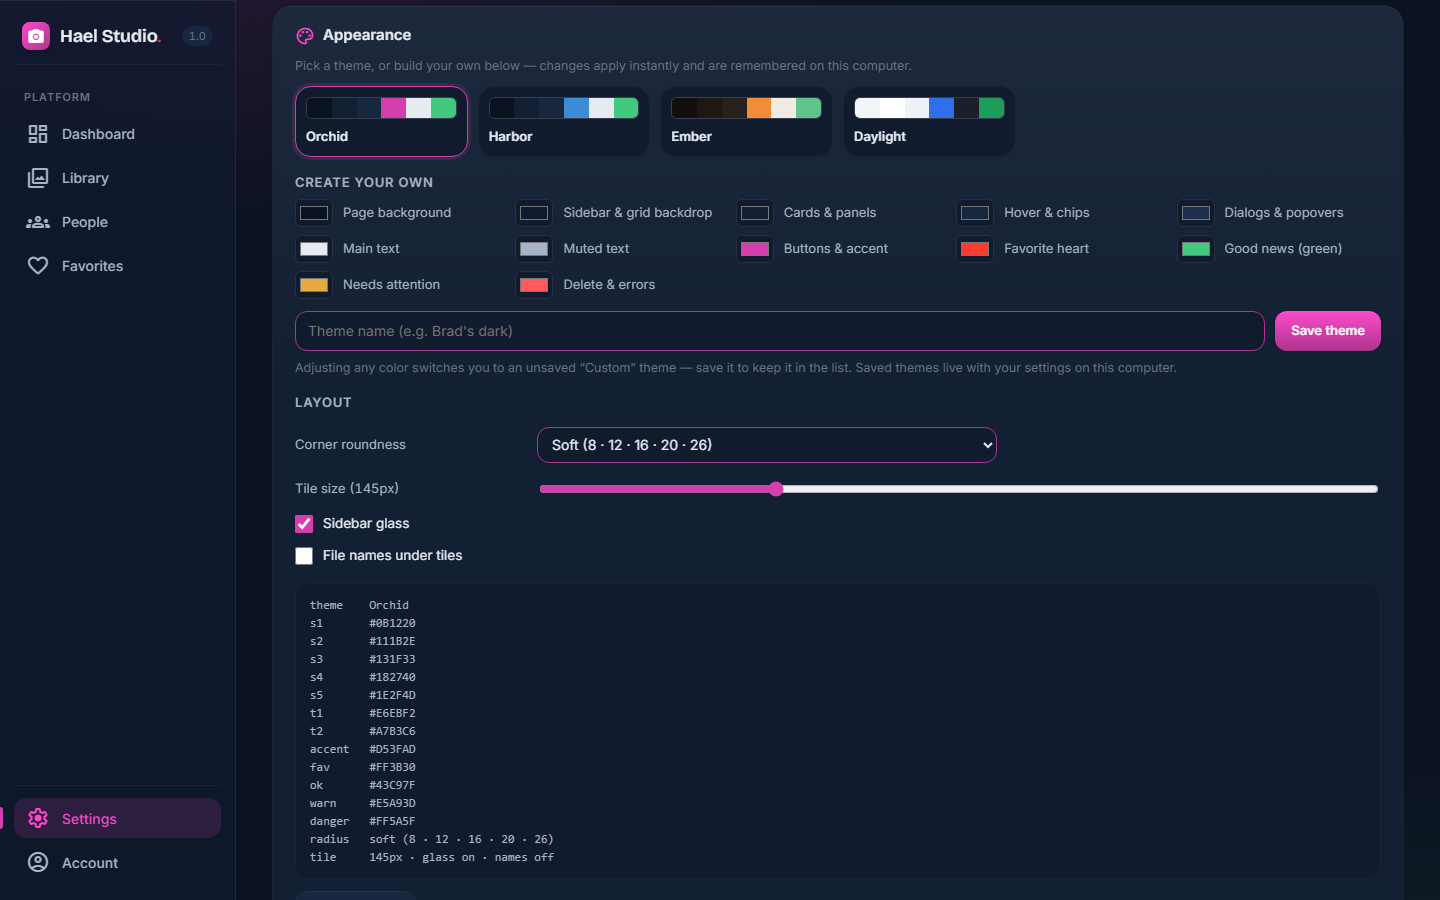Select the Ember theme card
The image size is (1440, 900).
(x=746, y=121)
